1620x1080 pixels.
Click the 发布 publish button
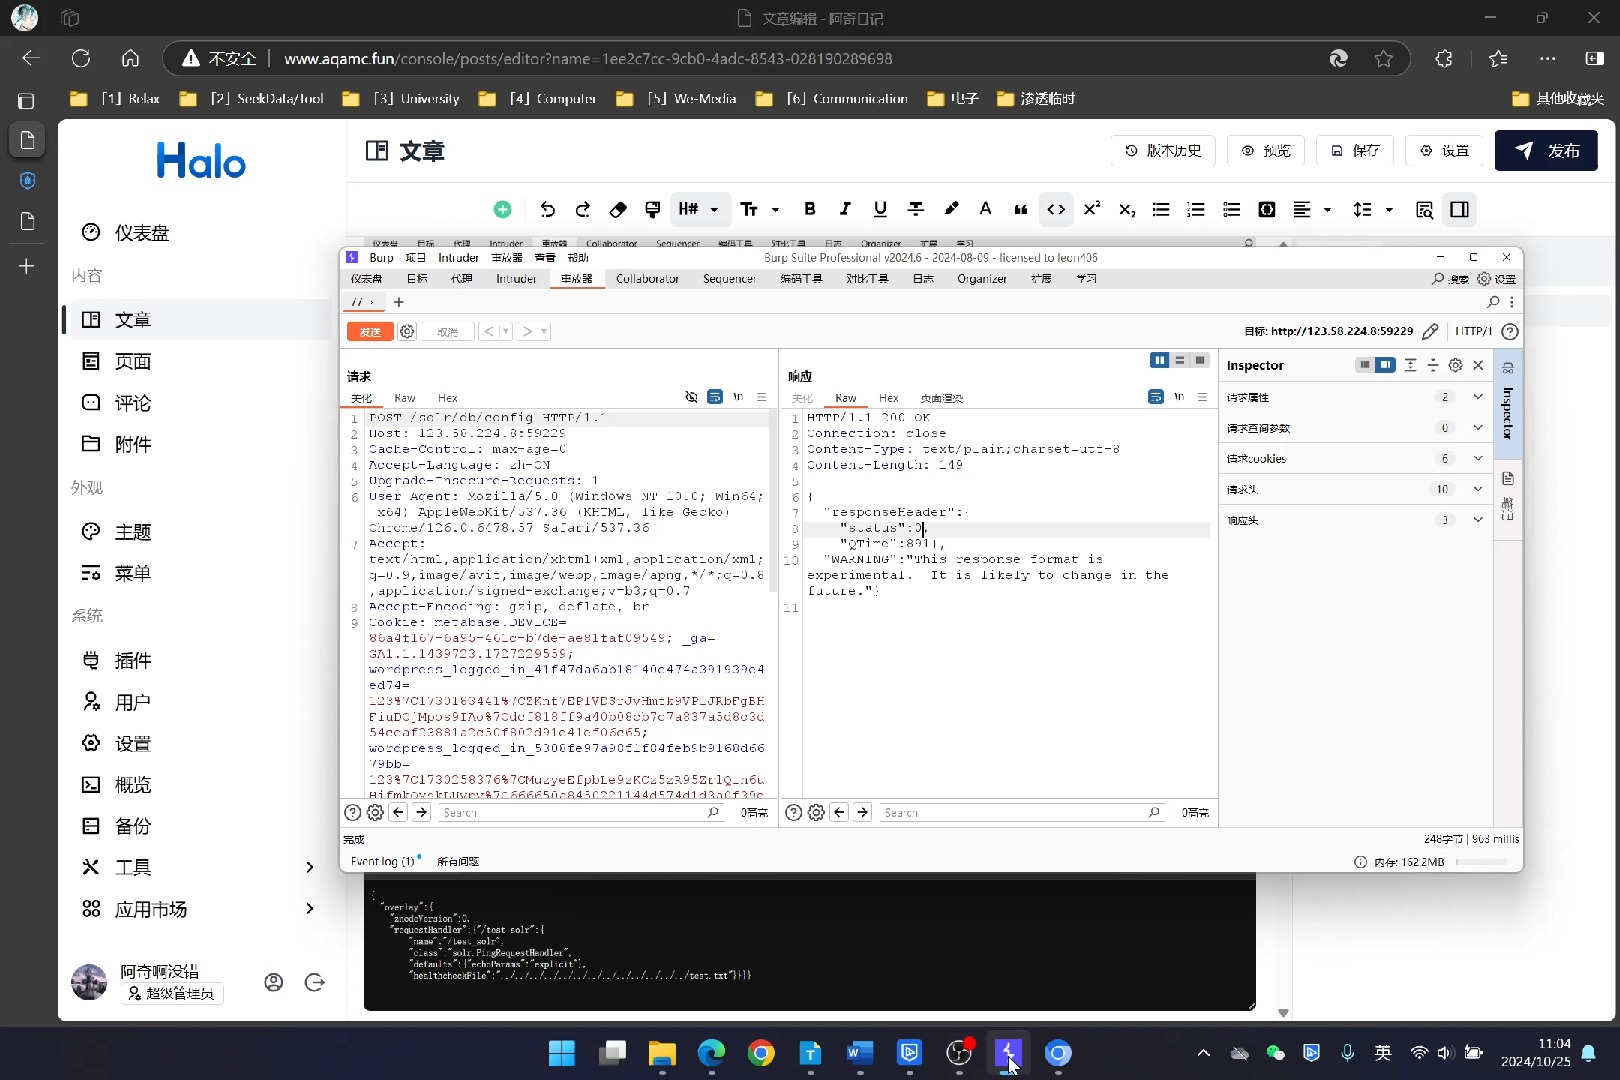pos(1546,151)
